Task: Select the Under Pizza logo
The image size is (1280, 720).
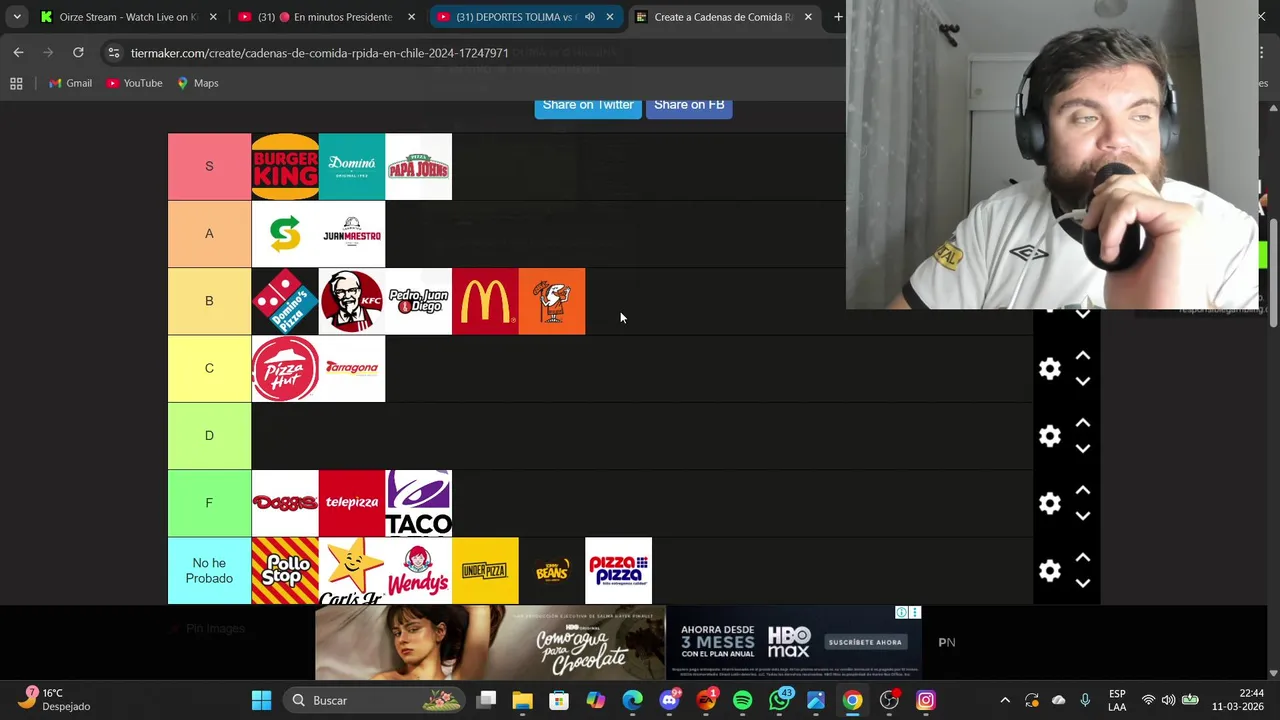Action: click(x=485, y=570)
